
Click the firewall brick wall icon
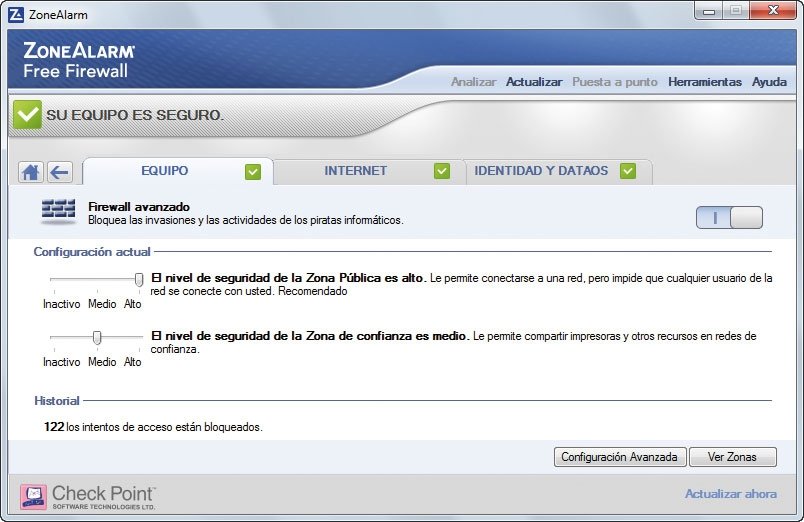(x=58, y=212)
